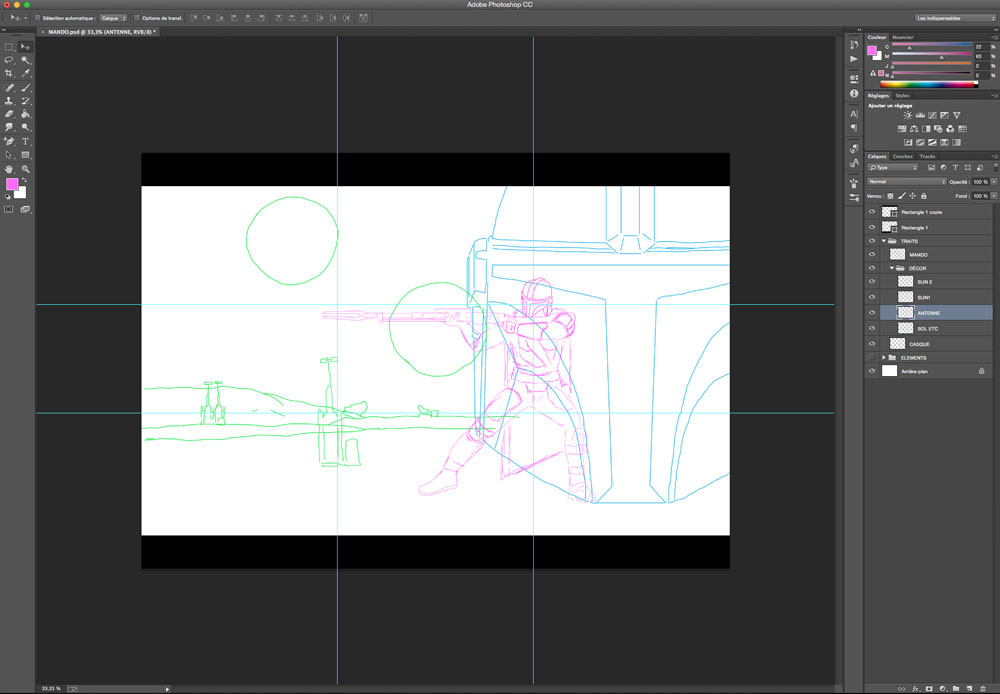The height and width of the screenshot is (694, 1000).
Task: Open the Normal blend mode dropdown
Action: click(906, 182)
